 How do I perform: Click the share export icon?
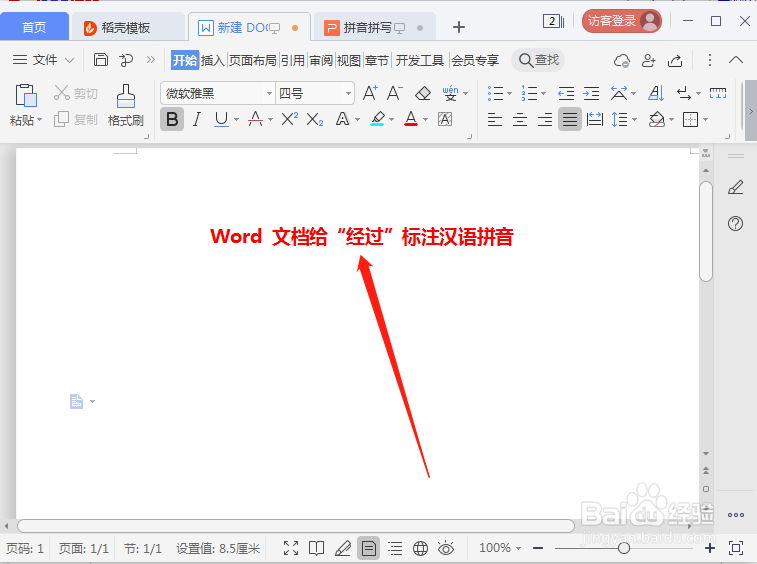(x=675, y=60)
